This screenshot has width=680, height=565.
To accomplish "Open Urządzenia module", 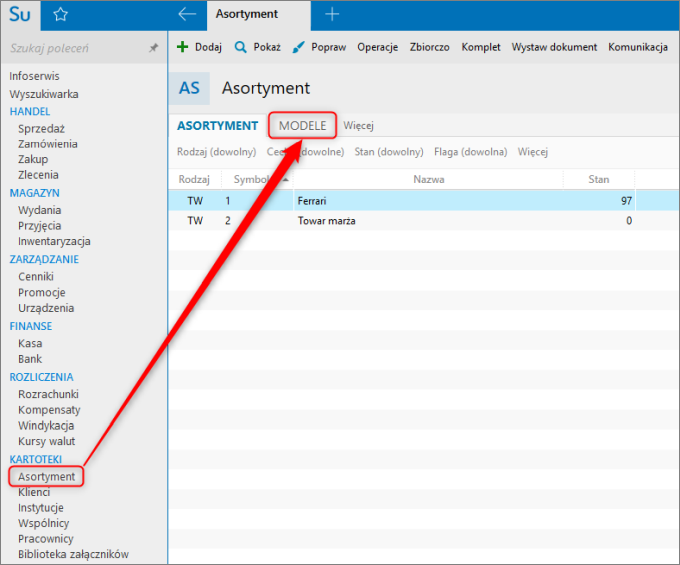I will [x=46, y=308].
